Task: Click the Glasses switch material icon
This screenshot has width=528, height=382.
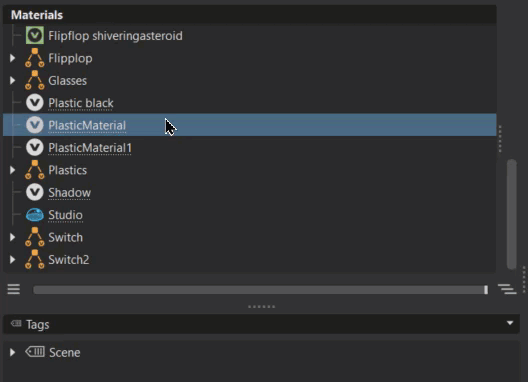Action: tap(35, 80)
